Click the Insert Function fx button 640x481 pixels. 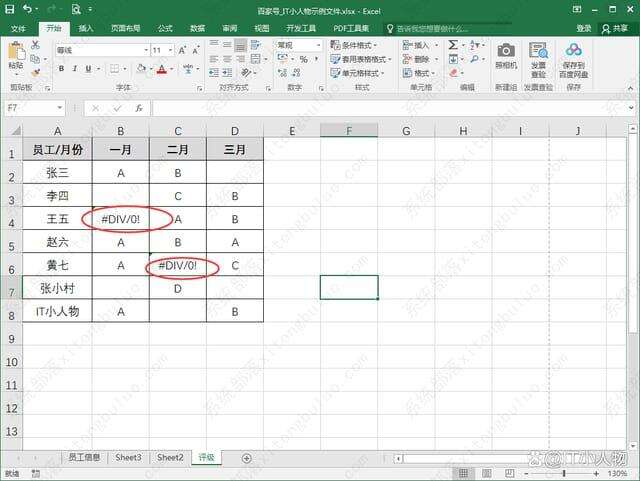pyautogui.click(x=139, y=108)
